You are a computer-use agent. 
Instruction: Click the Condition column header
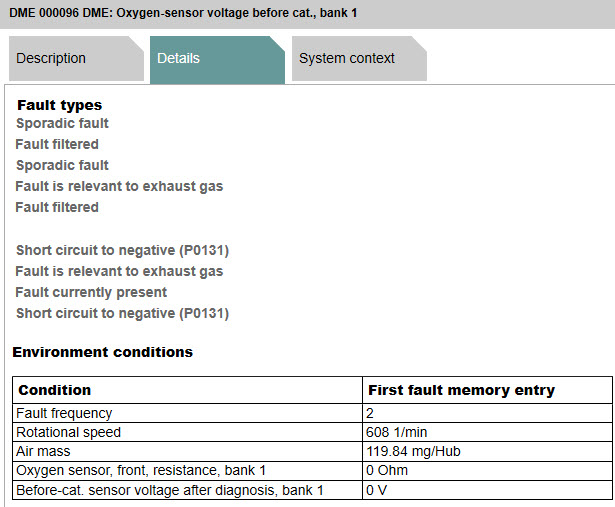click(x=55, y=390)
